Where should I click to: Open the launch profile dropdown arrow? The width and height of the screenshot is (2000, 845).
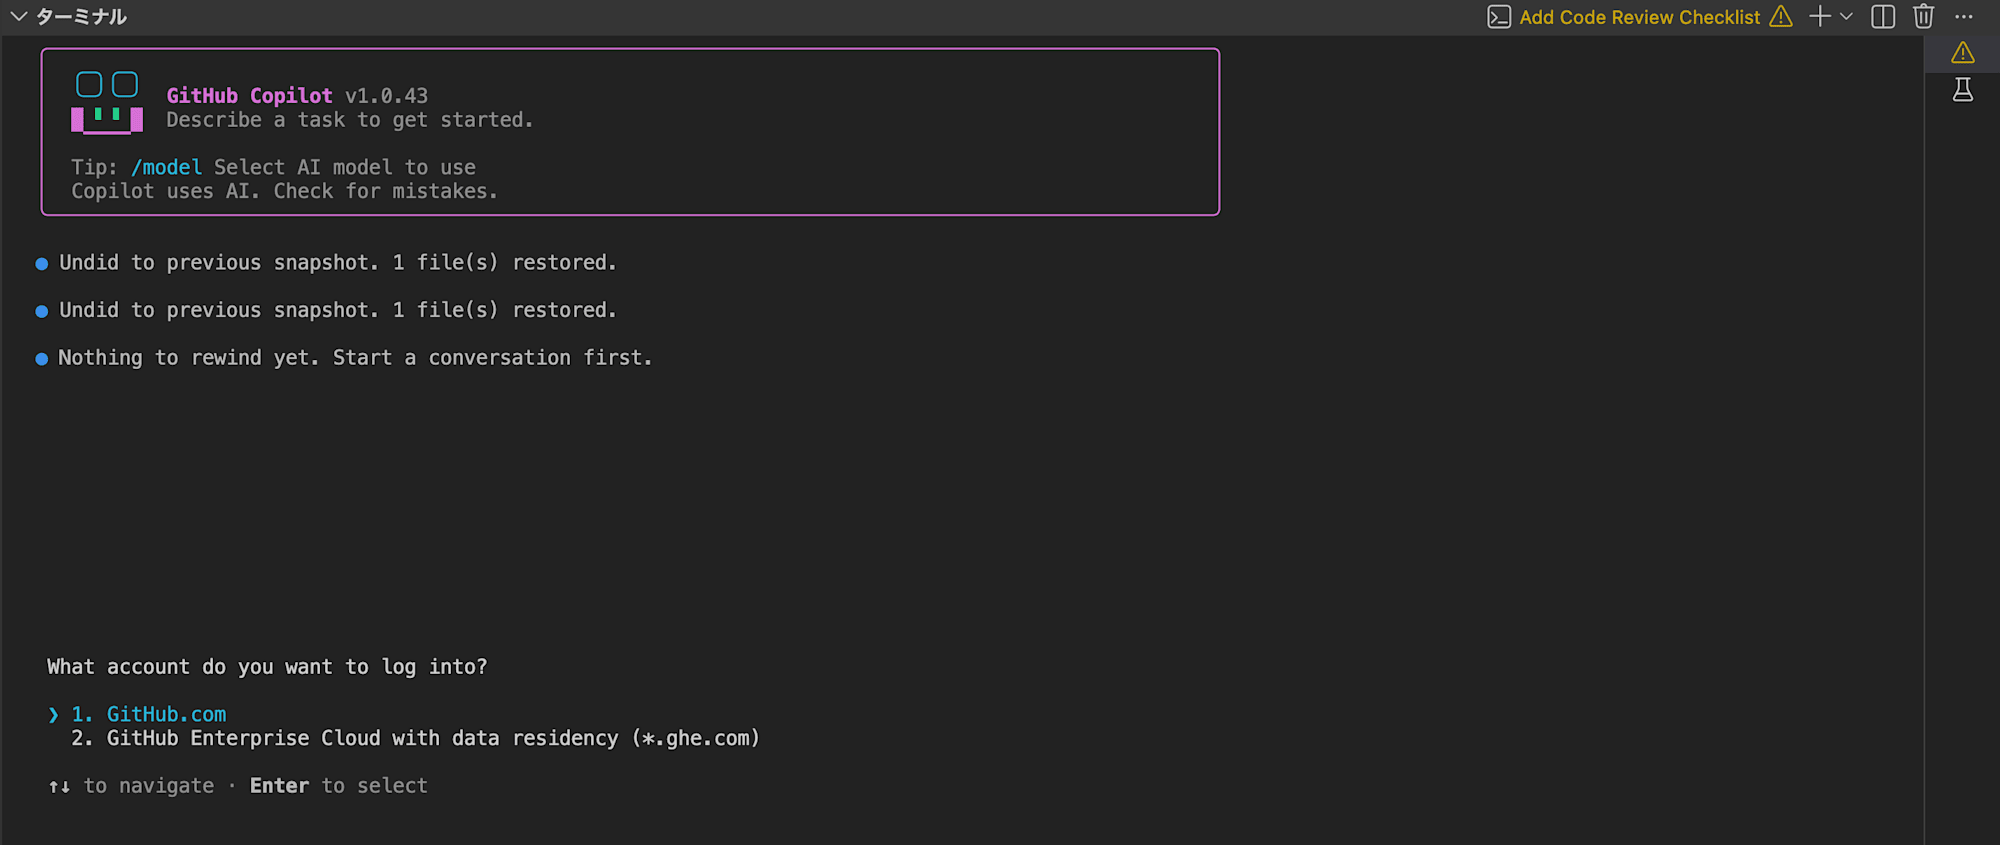click(x=1846, y=17)
